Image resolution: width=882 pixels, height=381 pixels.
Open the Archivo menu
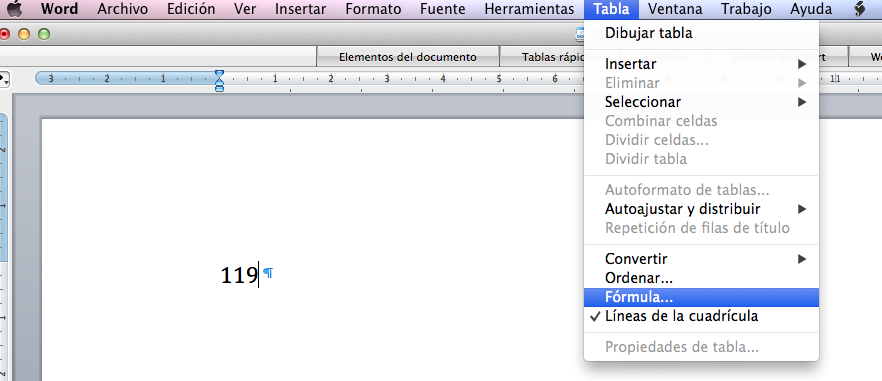point(123,9)
